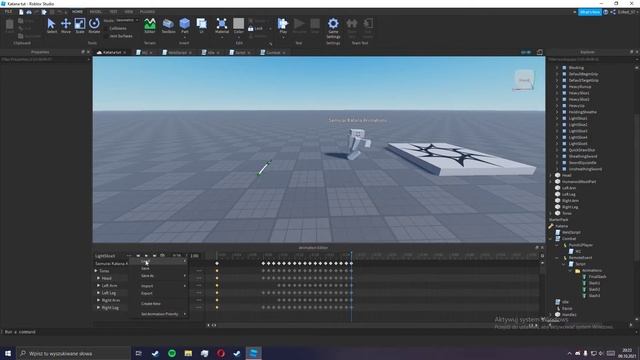This screenshot has width=640, height=360.
Task: Expand the Right Leg animation track
Action: click(98, 307)
